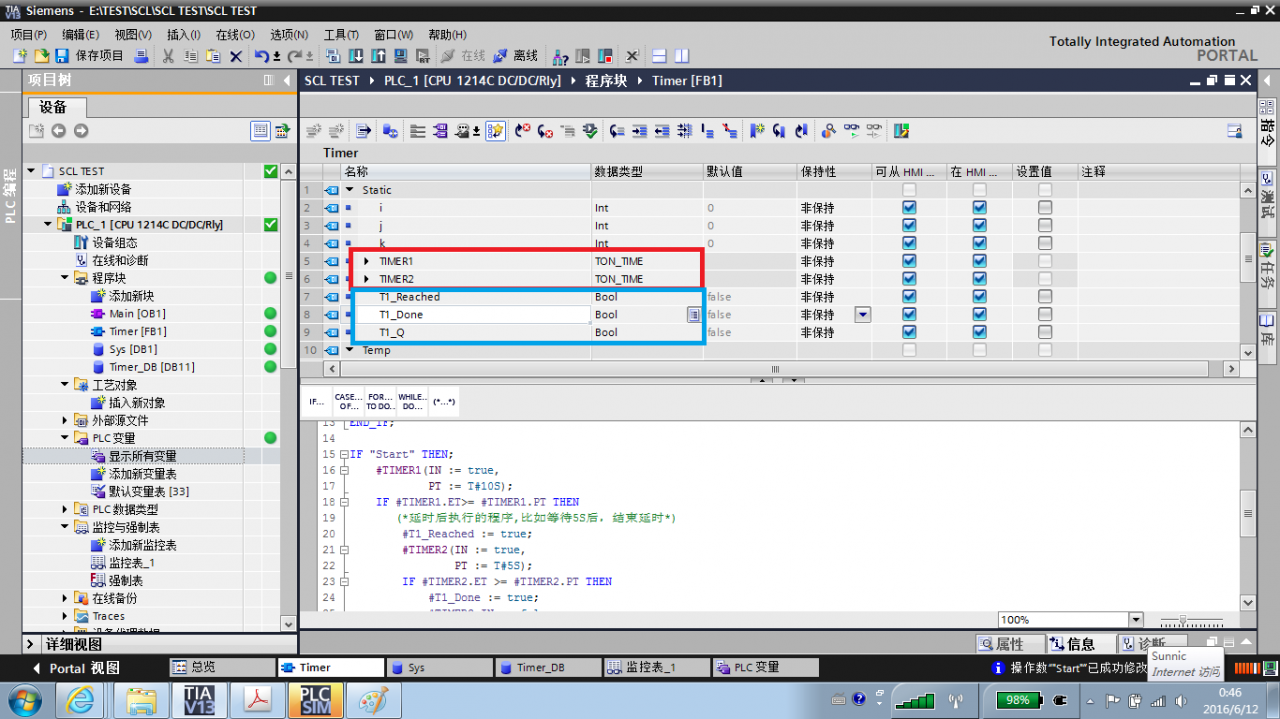Open retain dropdown for T1_Done row
Screen dimensions: 1280x719
pos(862,315)
